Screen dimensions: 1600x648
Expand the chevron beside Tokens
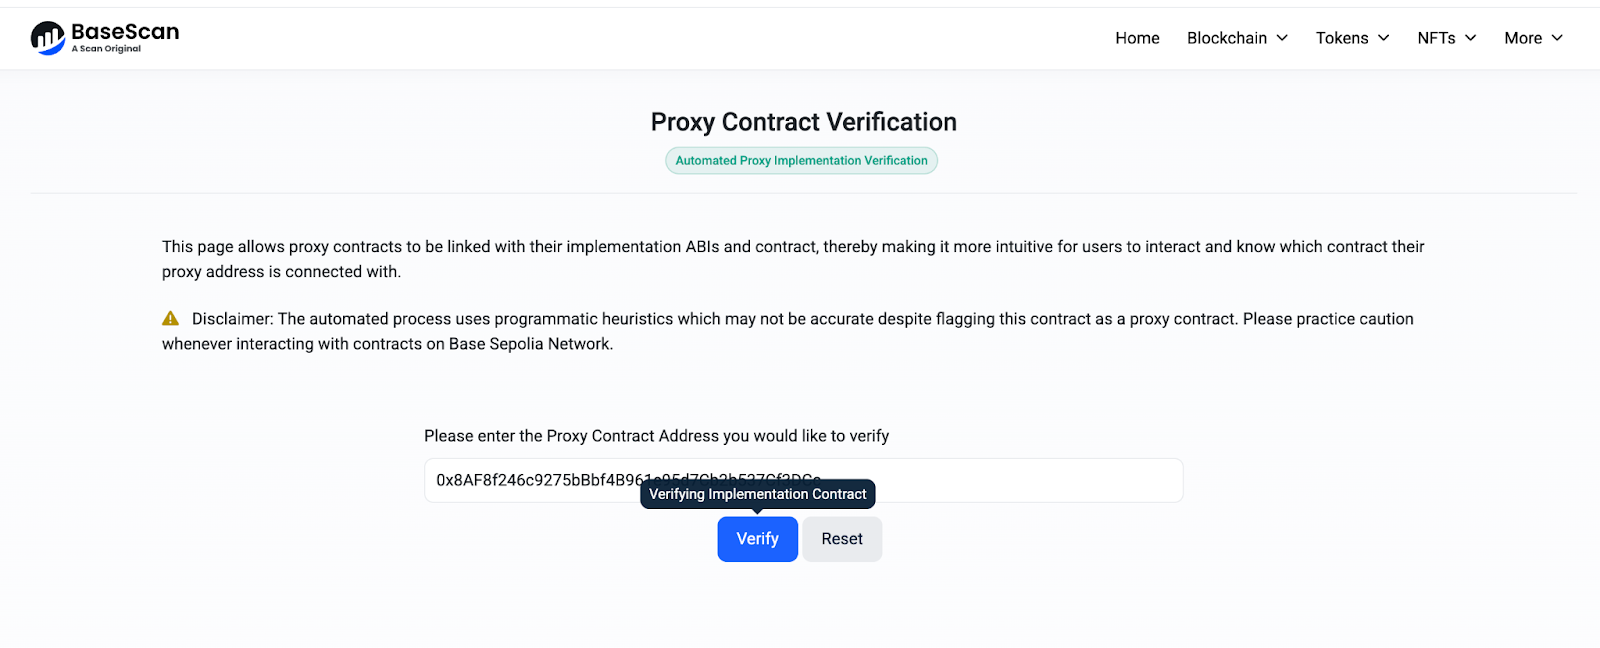click(x=1384, y=38)
